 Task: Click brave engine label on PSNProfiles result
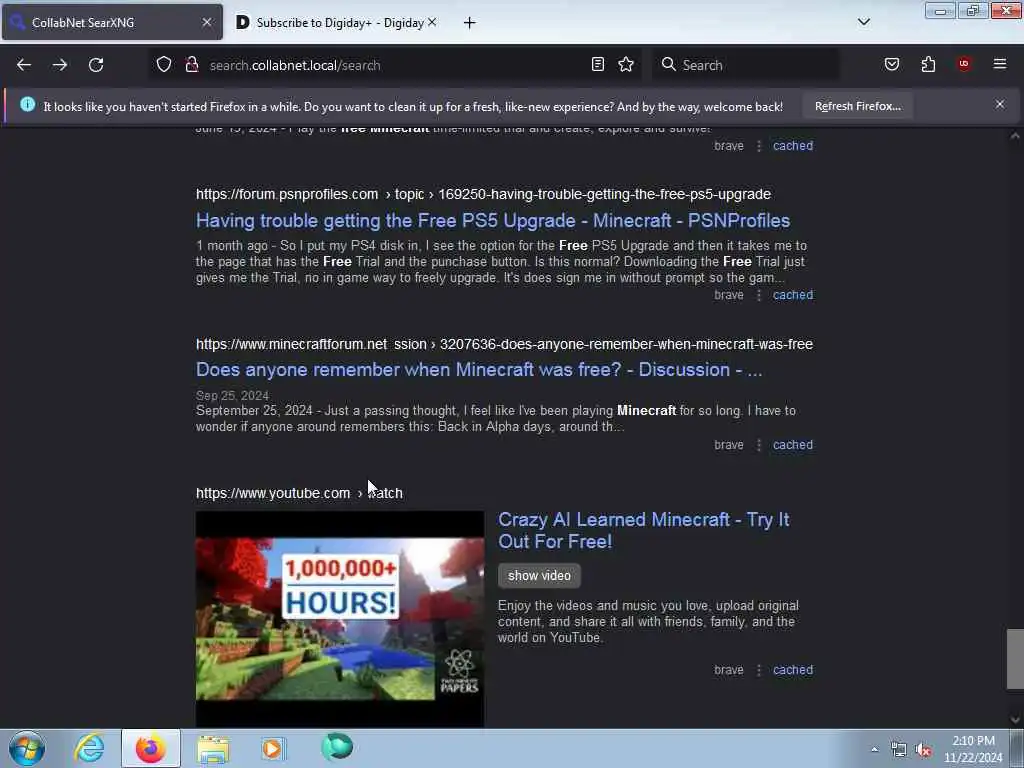pos(729,295)
